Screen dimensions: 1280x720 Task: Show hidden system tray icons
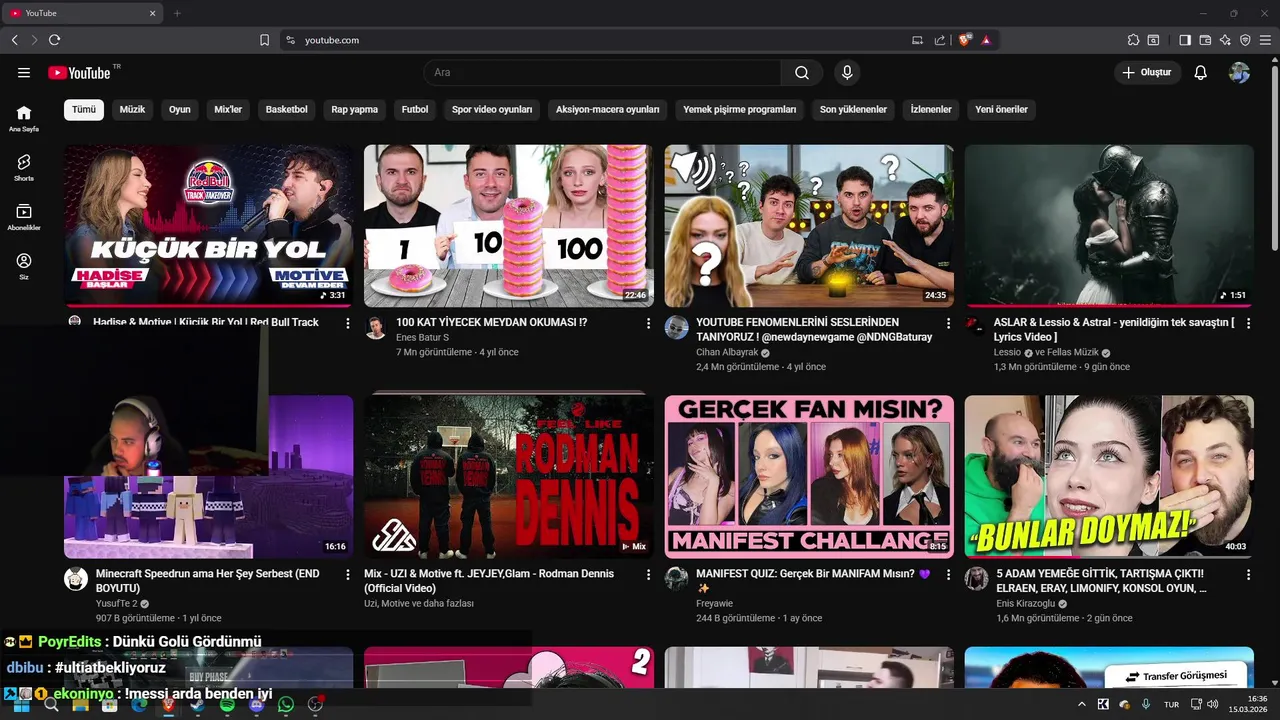1081,705
